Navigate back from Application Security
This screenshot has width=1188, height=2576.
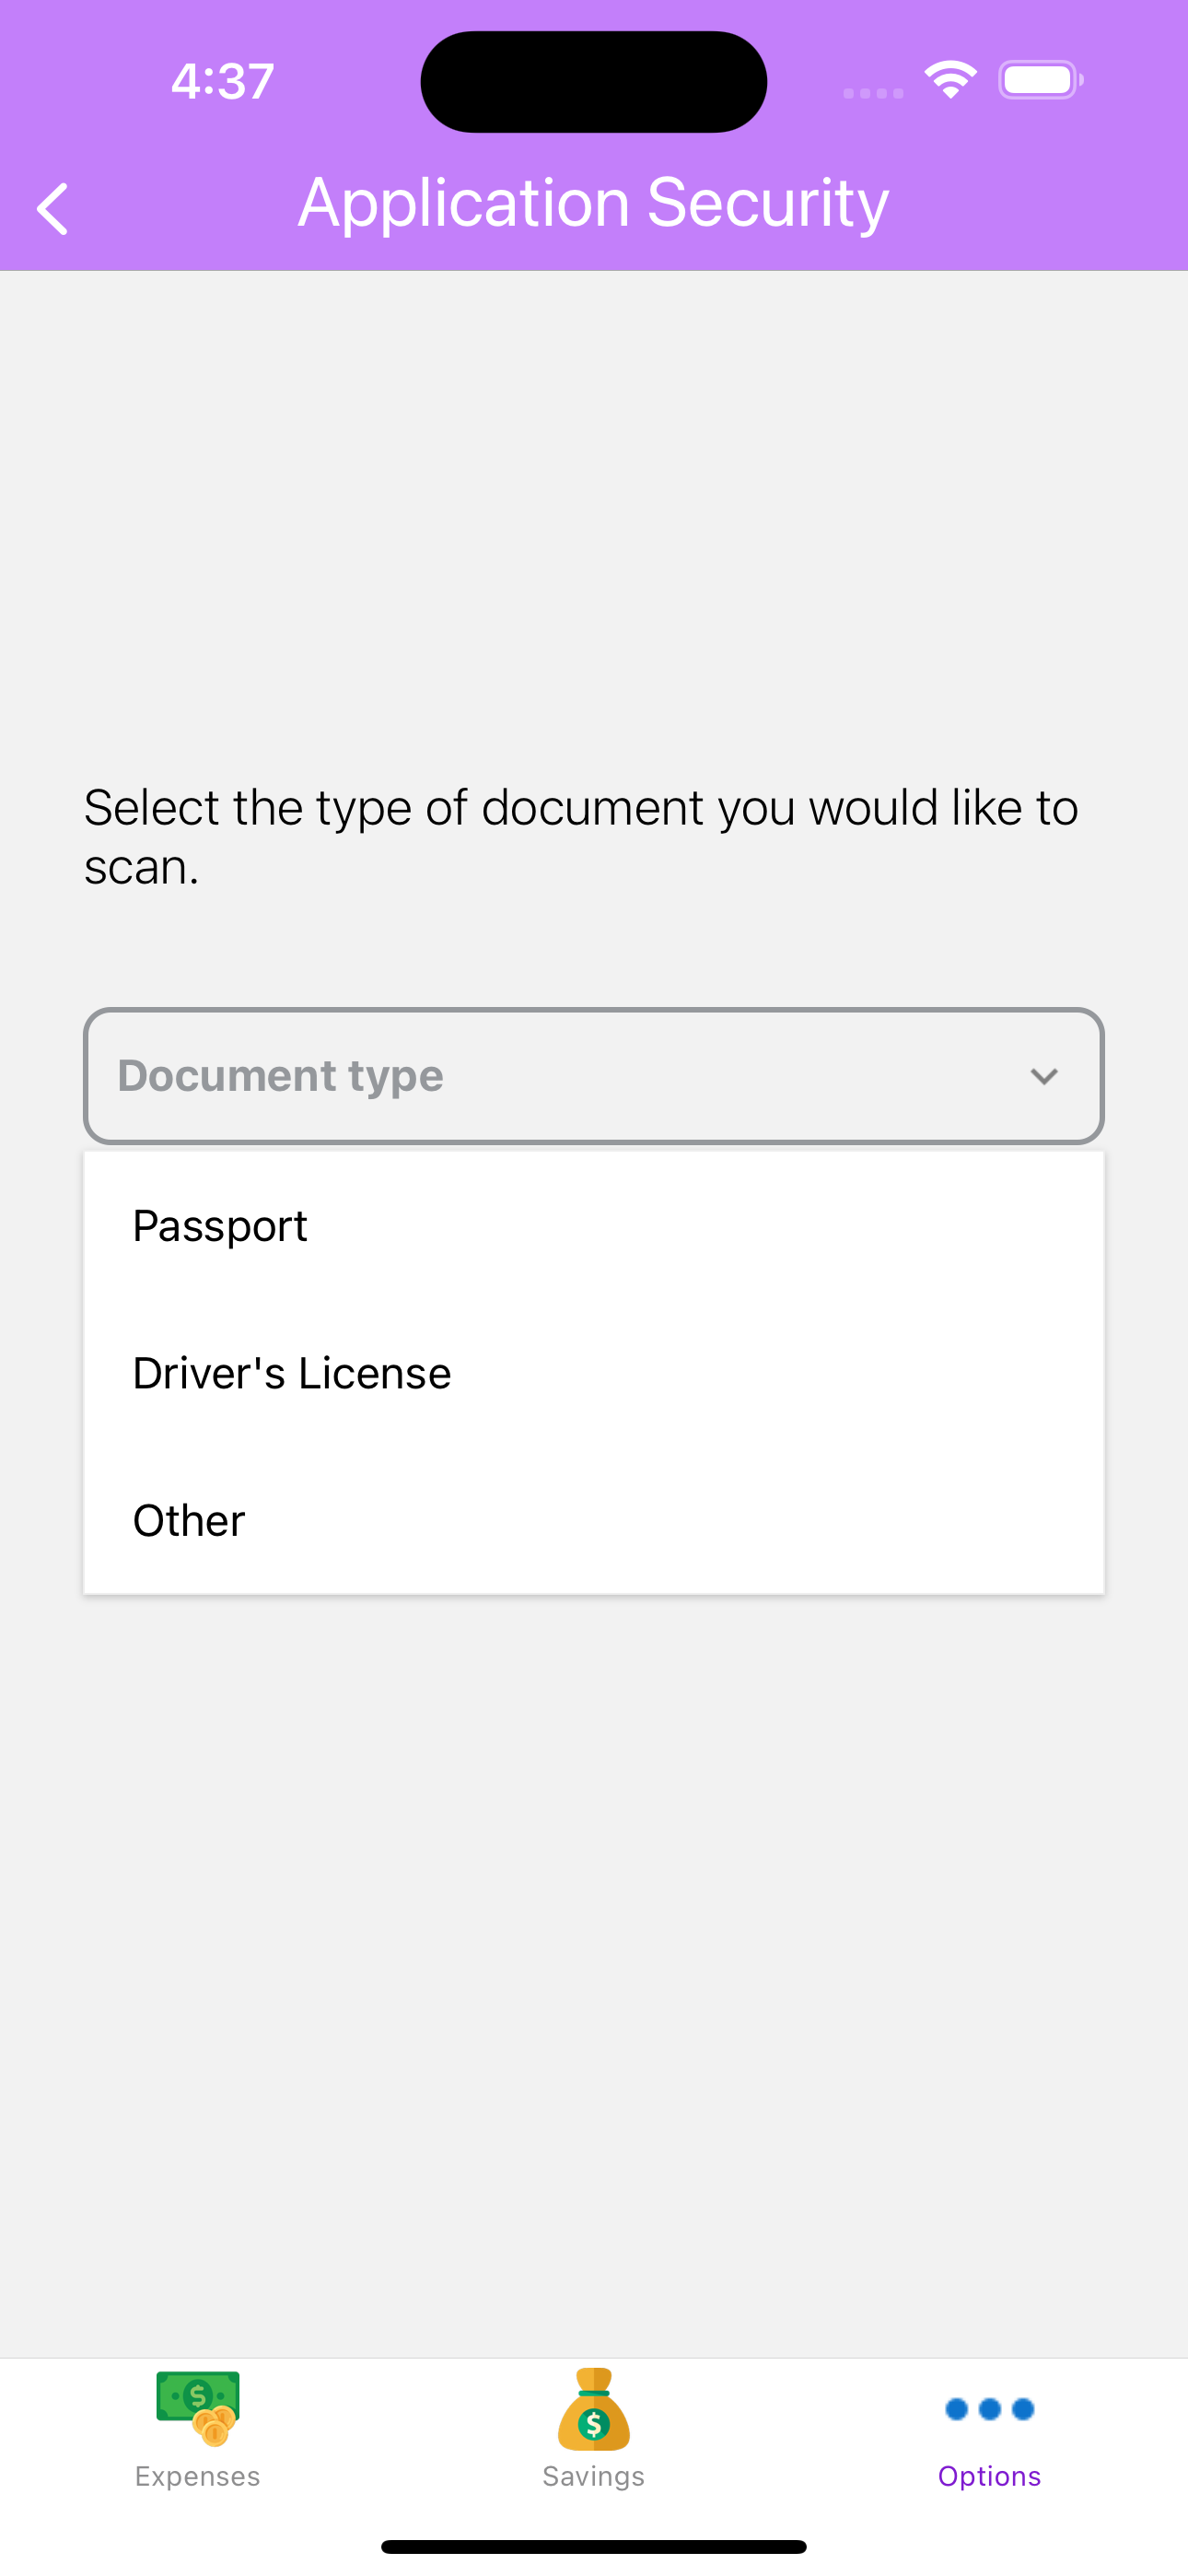53,205
